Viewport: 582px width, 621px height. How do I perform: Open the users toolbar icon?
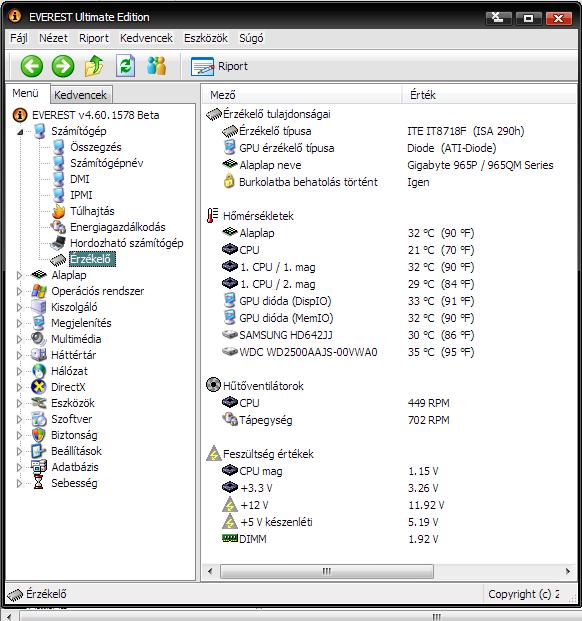tap(157, 66)
